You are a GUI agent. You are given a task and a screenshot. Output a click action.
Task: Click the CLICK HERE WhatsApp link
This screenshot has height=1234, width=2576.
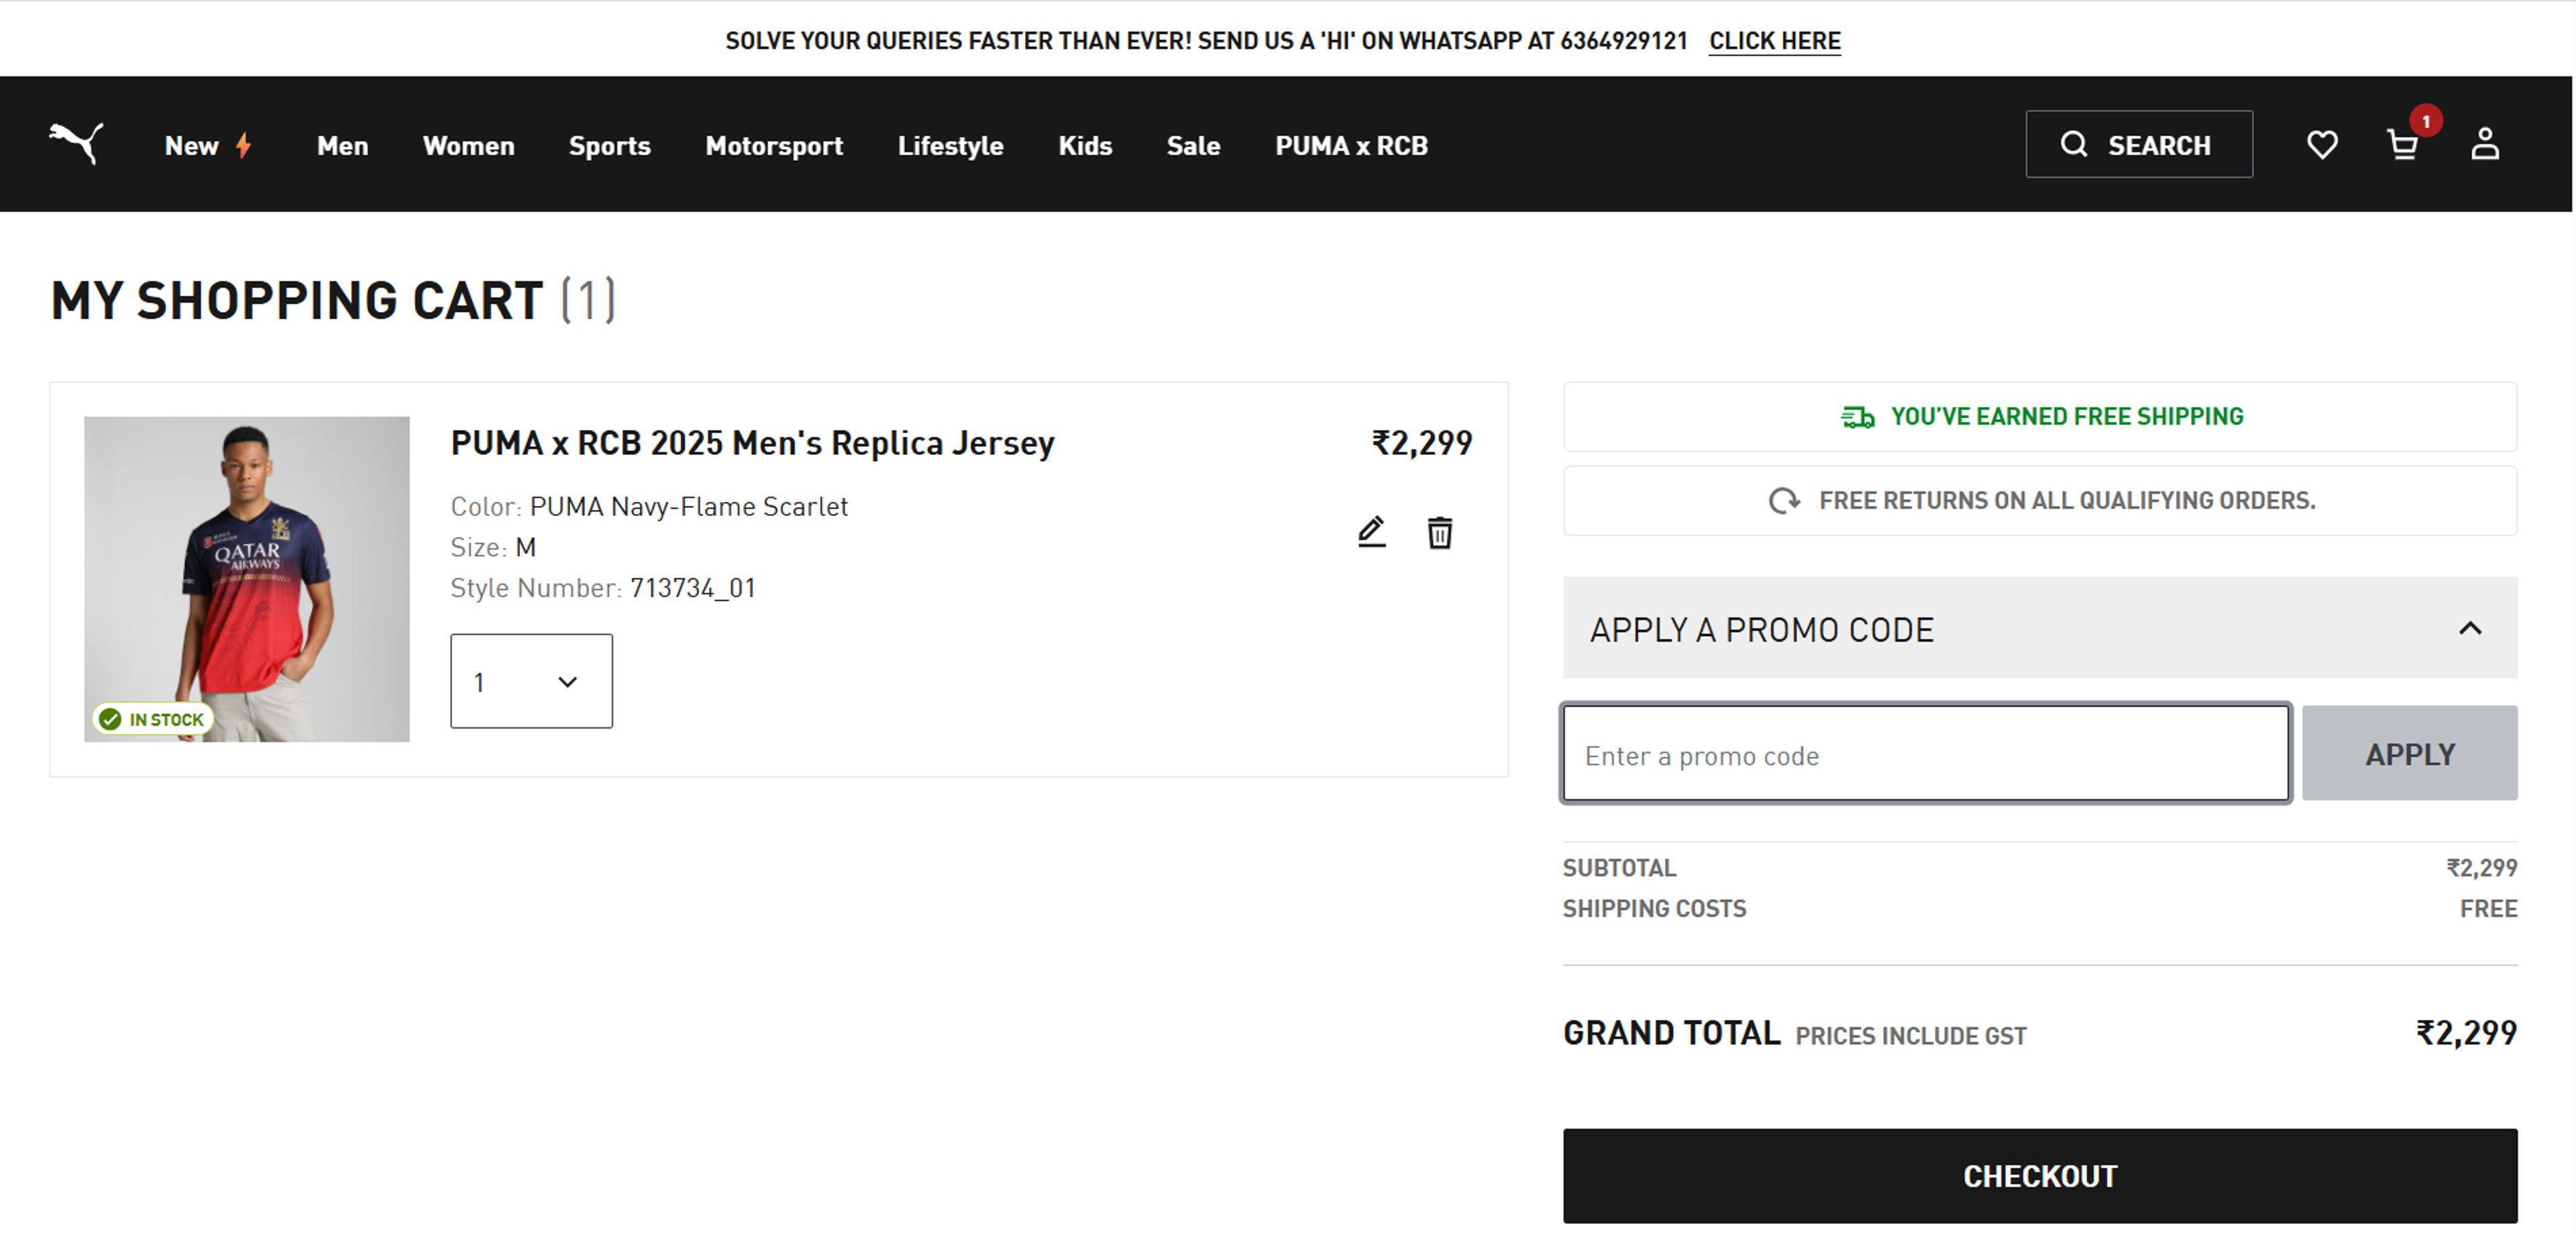[1775, 41]
